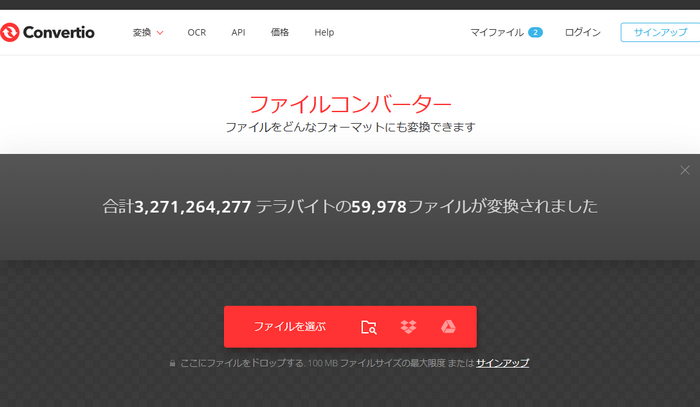This screenshot has width=700, height=407.
Task: Click the ファイルを選ぶ button
Action: pos(290,327)
